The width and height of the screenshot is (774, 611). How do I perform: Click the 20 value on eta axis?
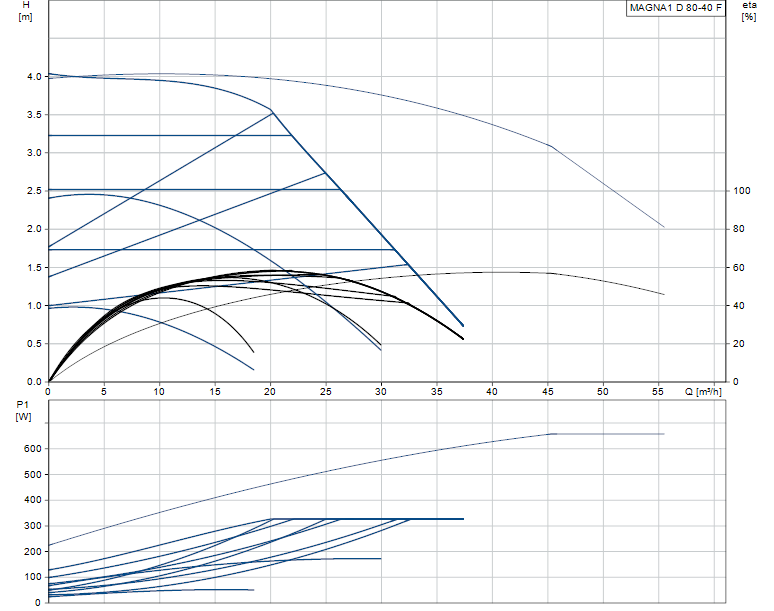738,344
